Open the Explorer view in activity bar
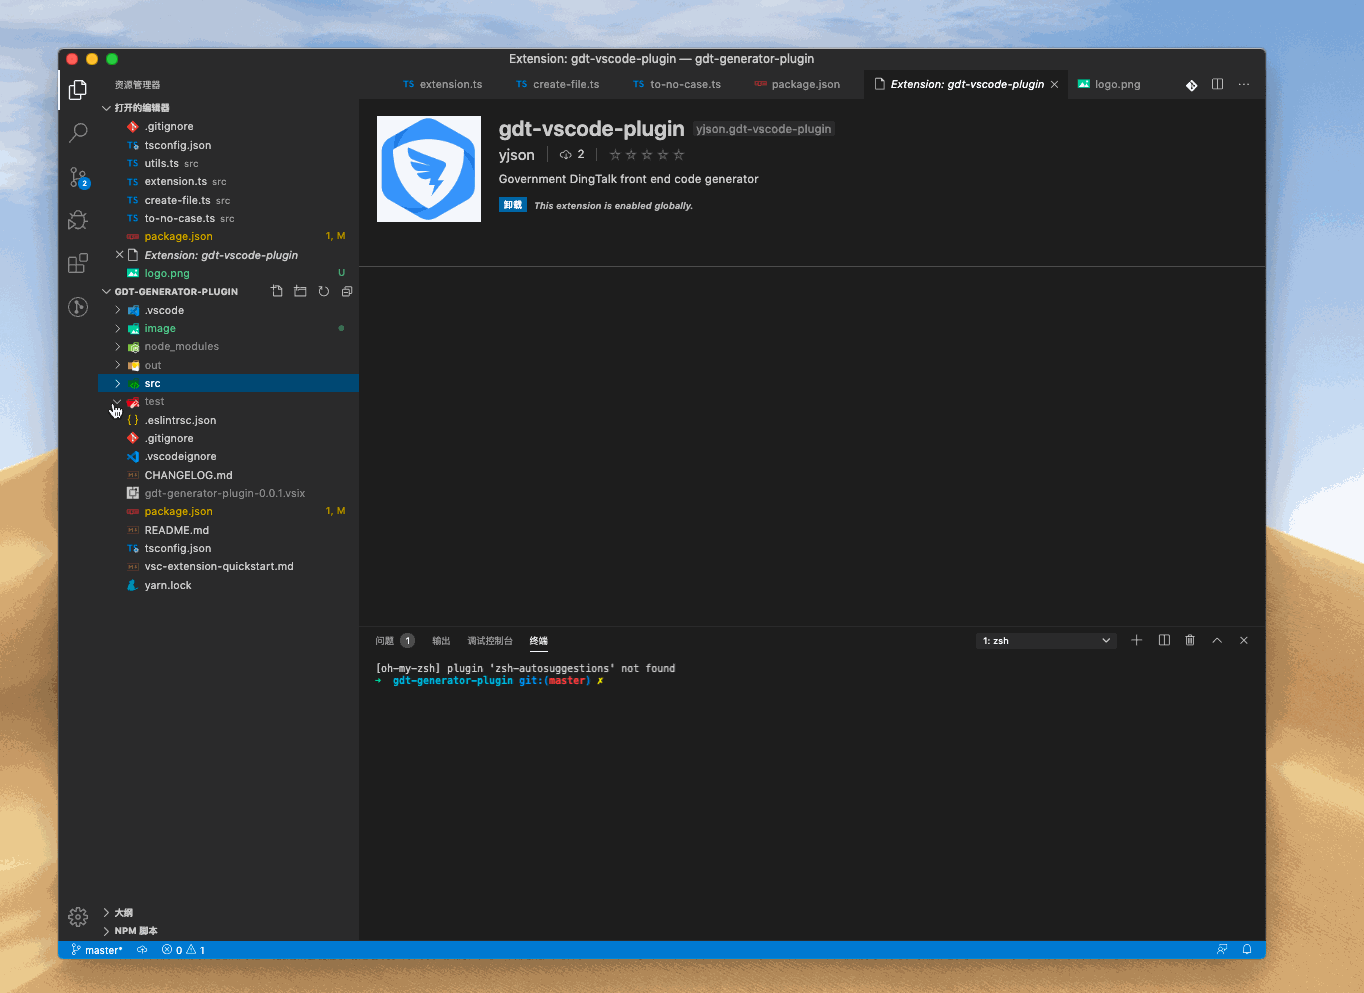The height and width of the screenshot is (993, 1364). coord(78,90)
